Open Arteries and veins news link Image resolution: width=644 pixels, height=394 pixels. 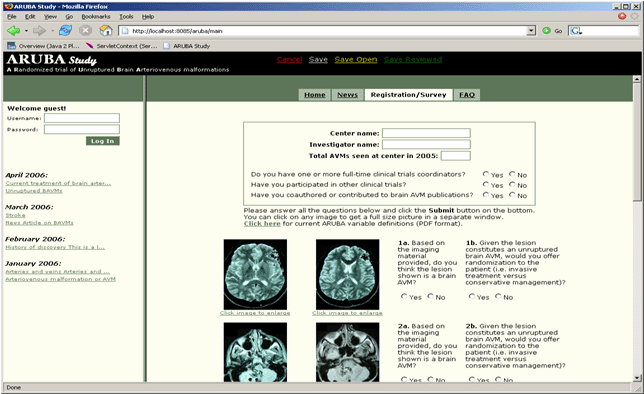coord(58,272)
